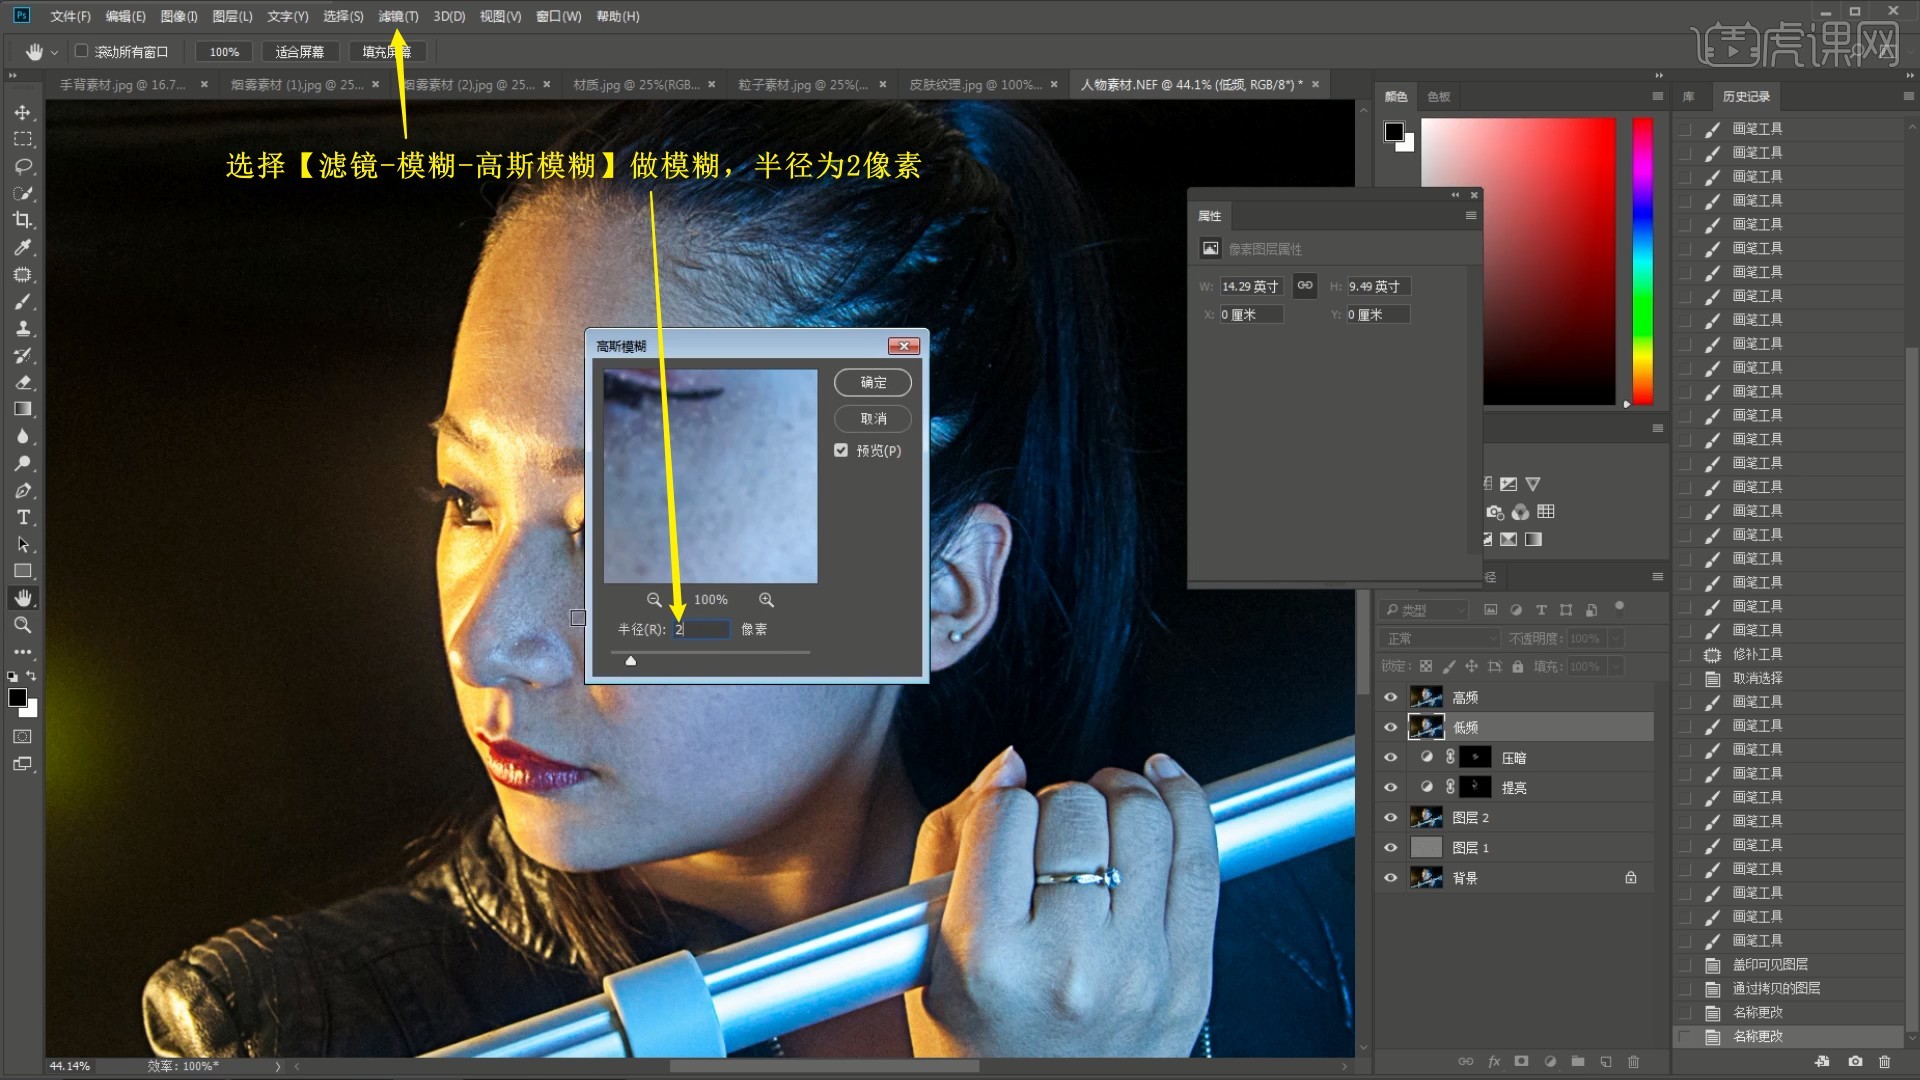Select the Pen tool
The image size is (1920, 1080).
pyautogui.click(x=22, y=490)
